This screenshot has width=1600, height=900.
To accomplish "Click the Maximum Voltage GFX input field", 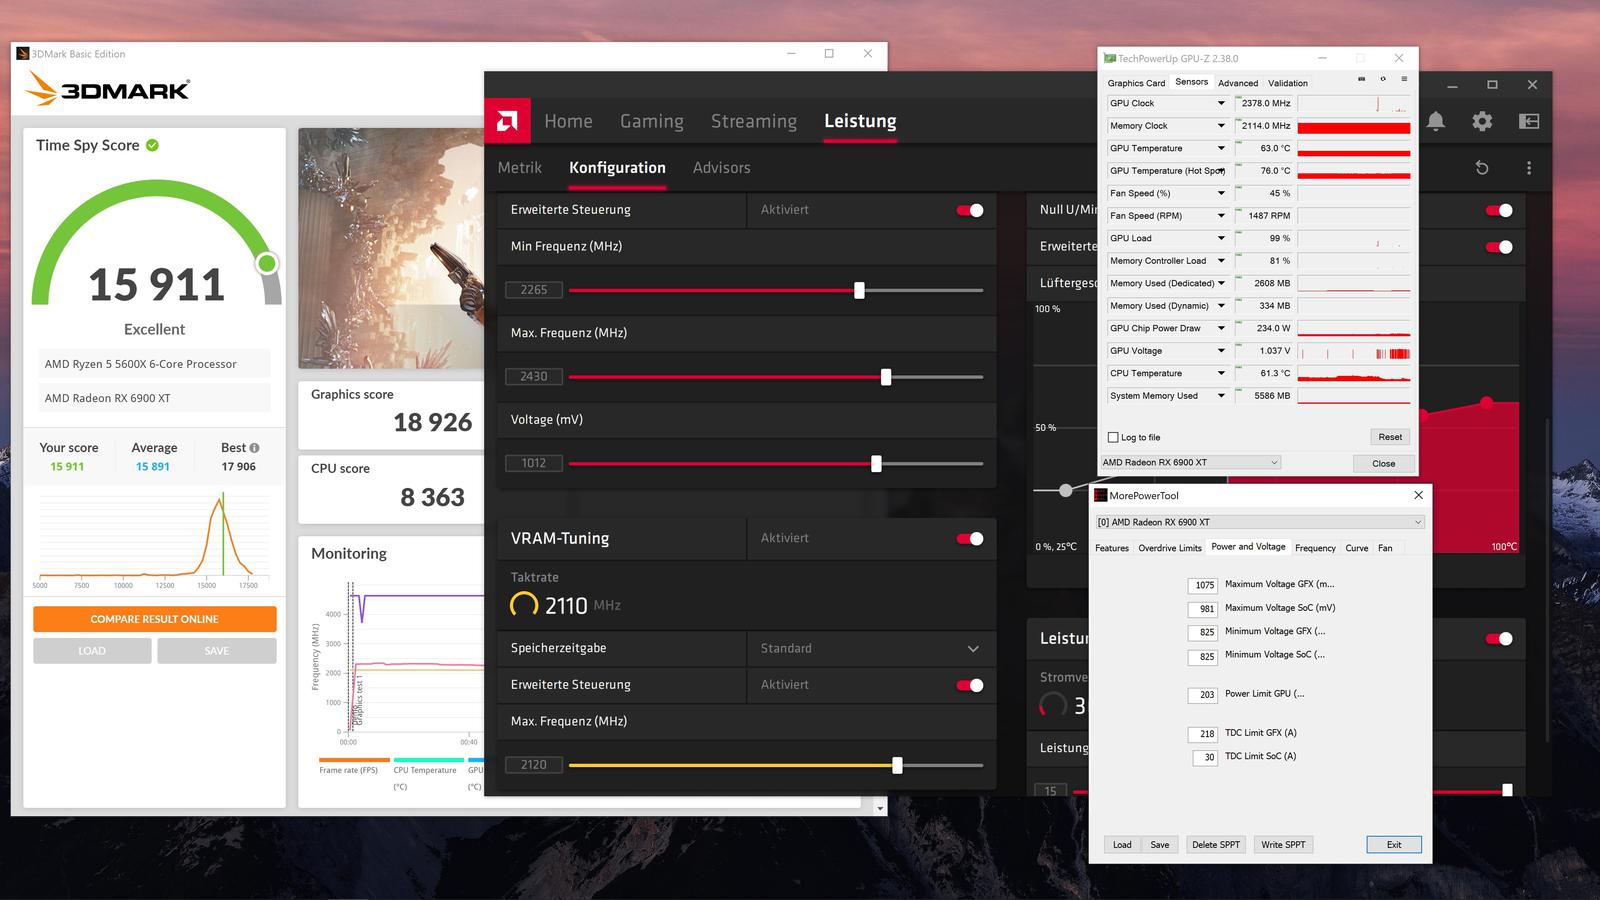I will click(1203, 585).
